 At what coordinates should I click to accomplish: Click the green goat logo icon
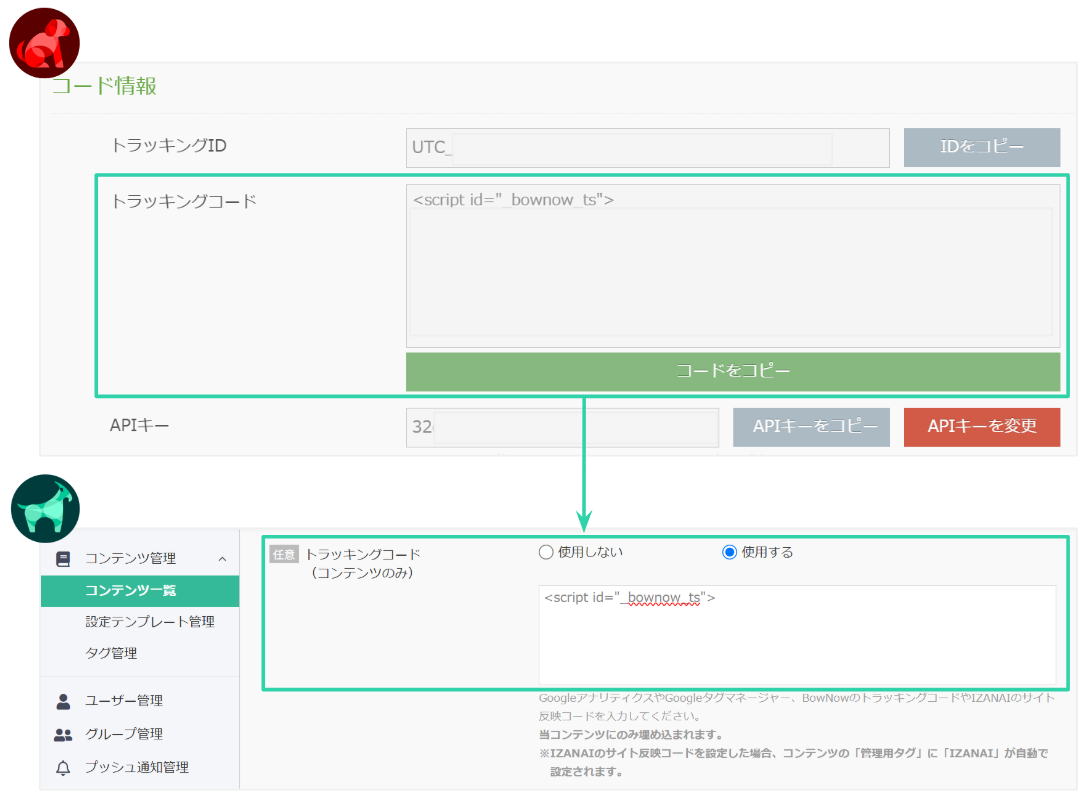point(45,508)
